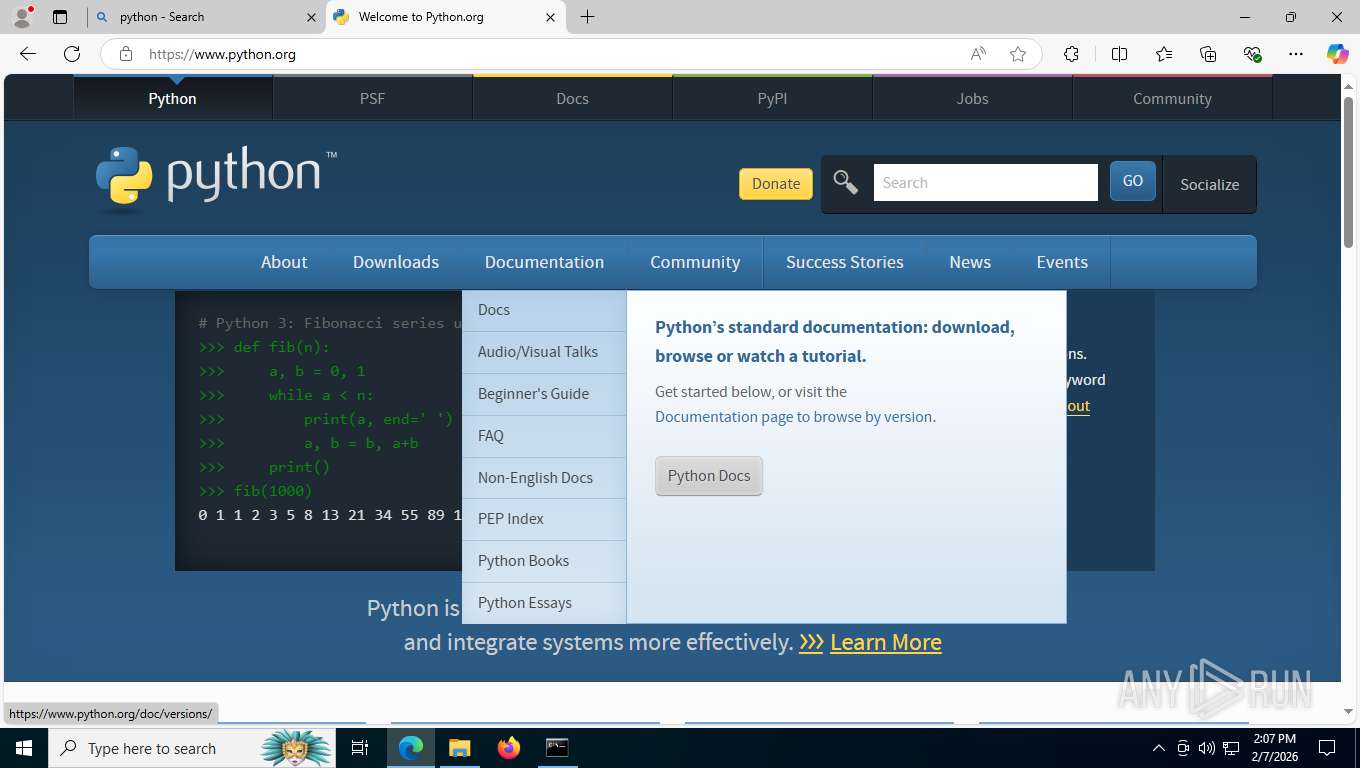Screen dimensions: 1360x768
Task: Choose Docs in the Documentation submenu
Action: tap(544, 310)
